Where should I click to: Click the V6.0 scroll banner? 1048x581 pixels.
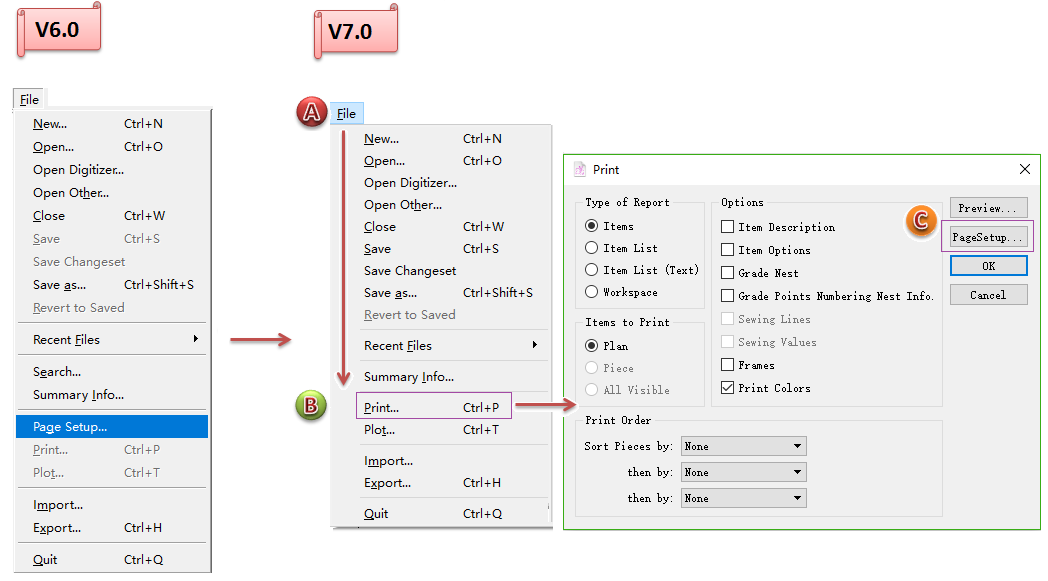click(x=59, y=30)
